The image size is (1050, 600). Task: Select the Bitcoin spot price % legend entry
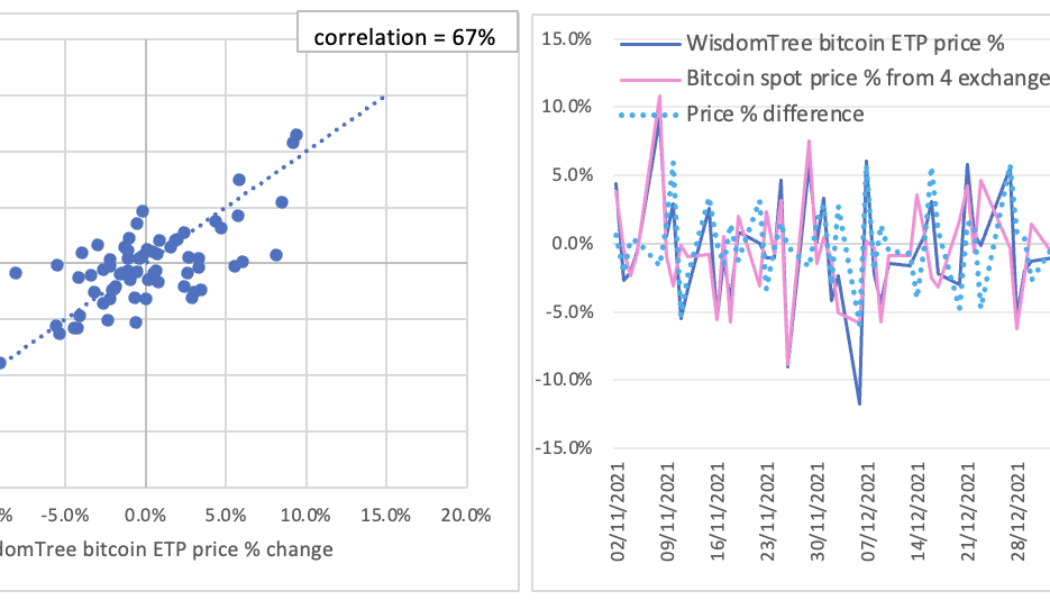click(x=866, y=77)
